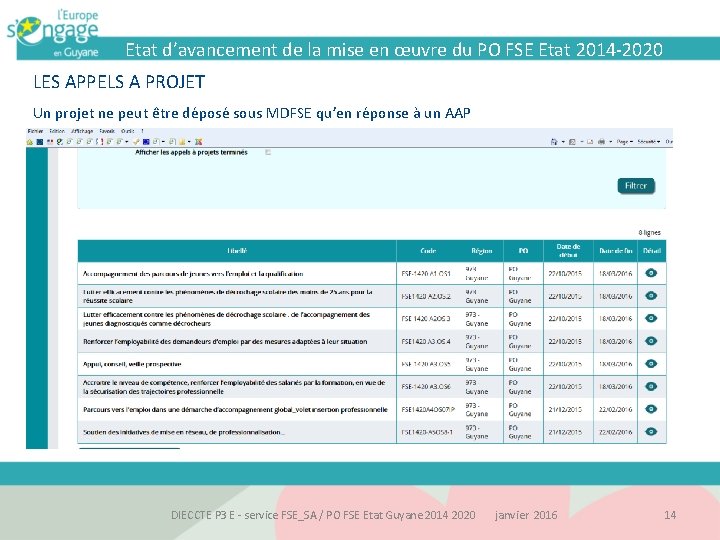Sort by the Région column header
This screenshot has width=720, height=540.
[x=482, y=251]
